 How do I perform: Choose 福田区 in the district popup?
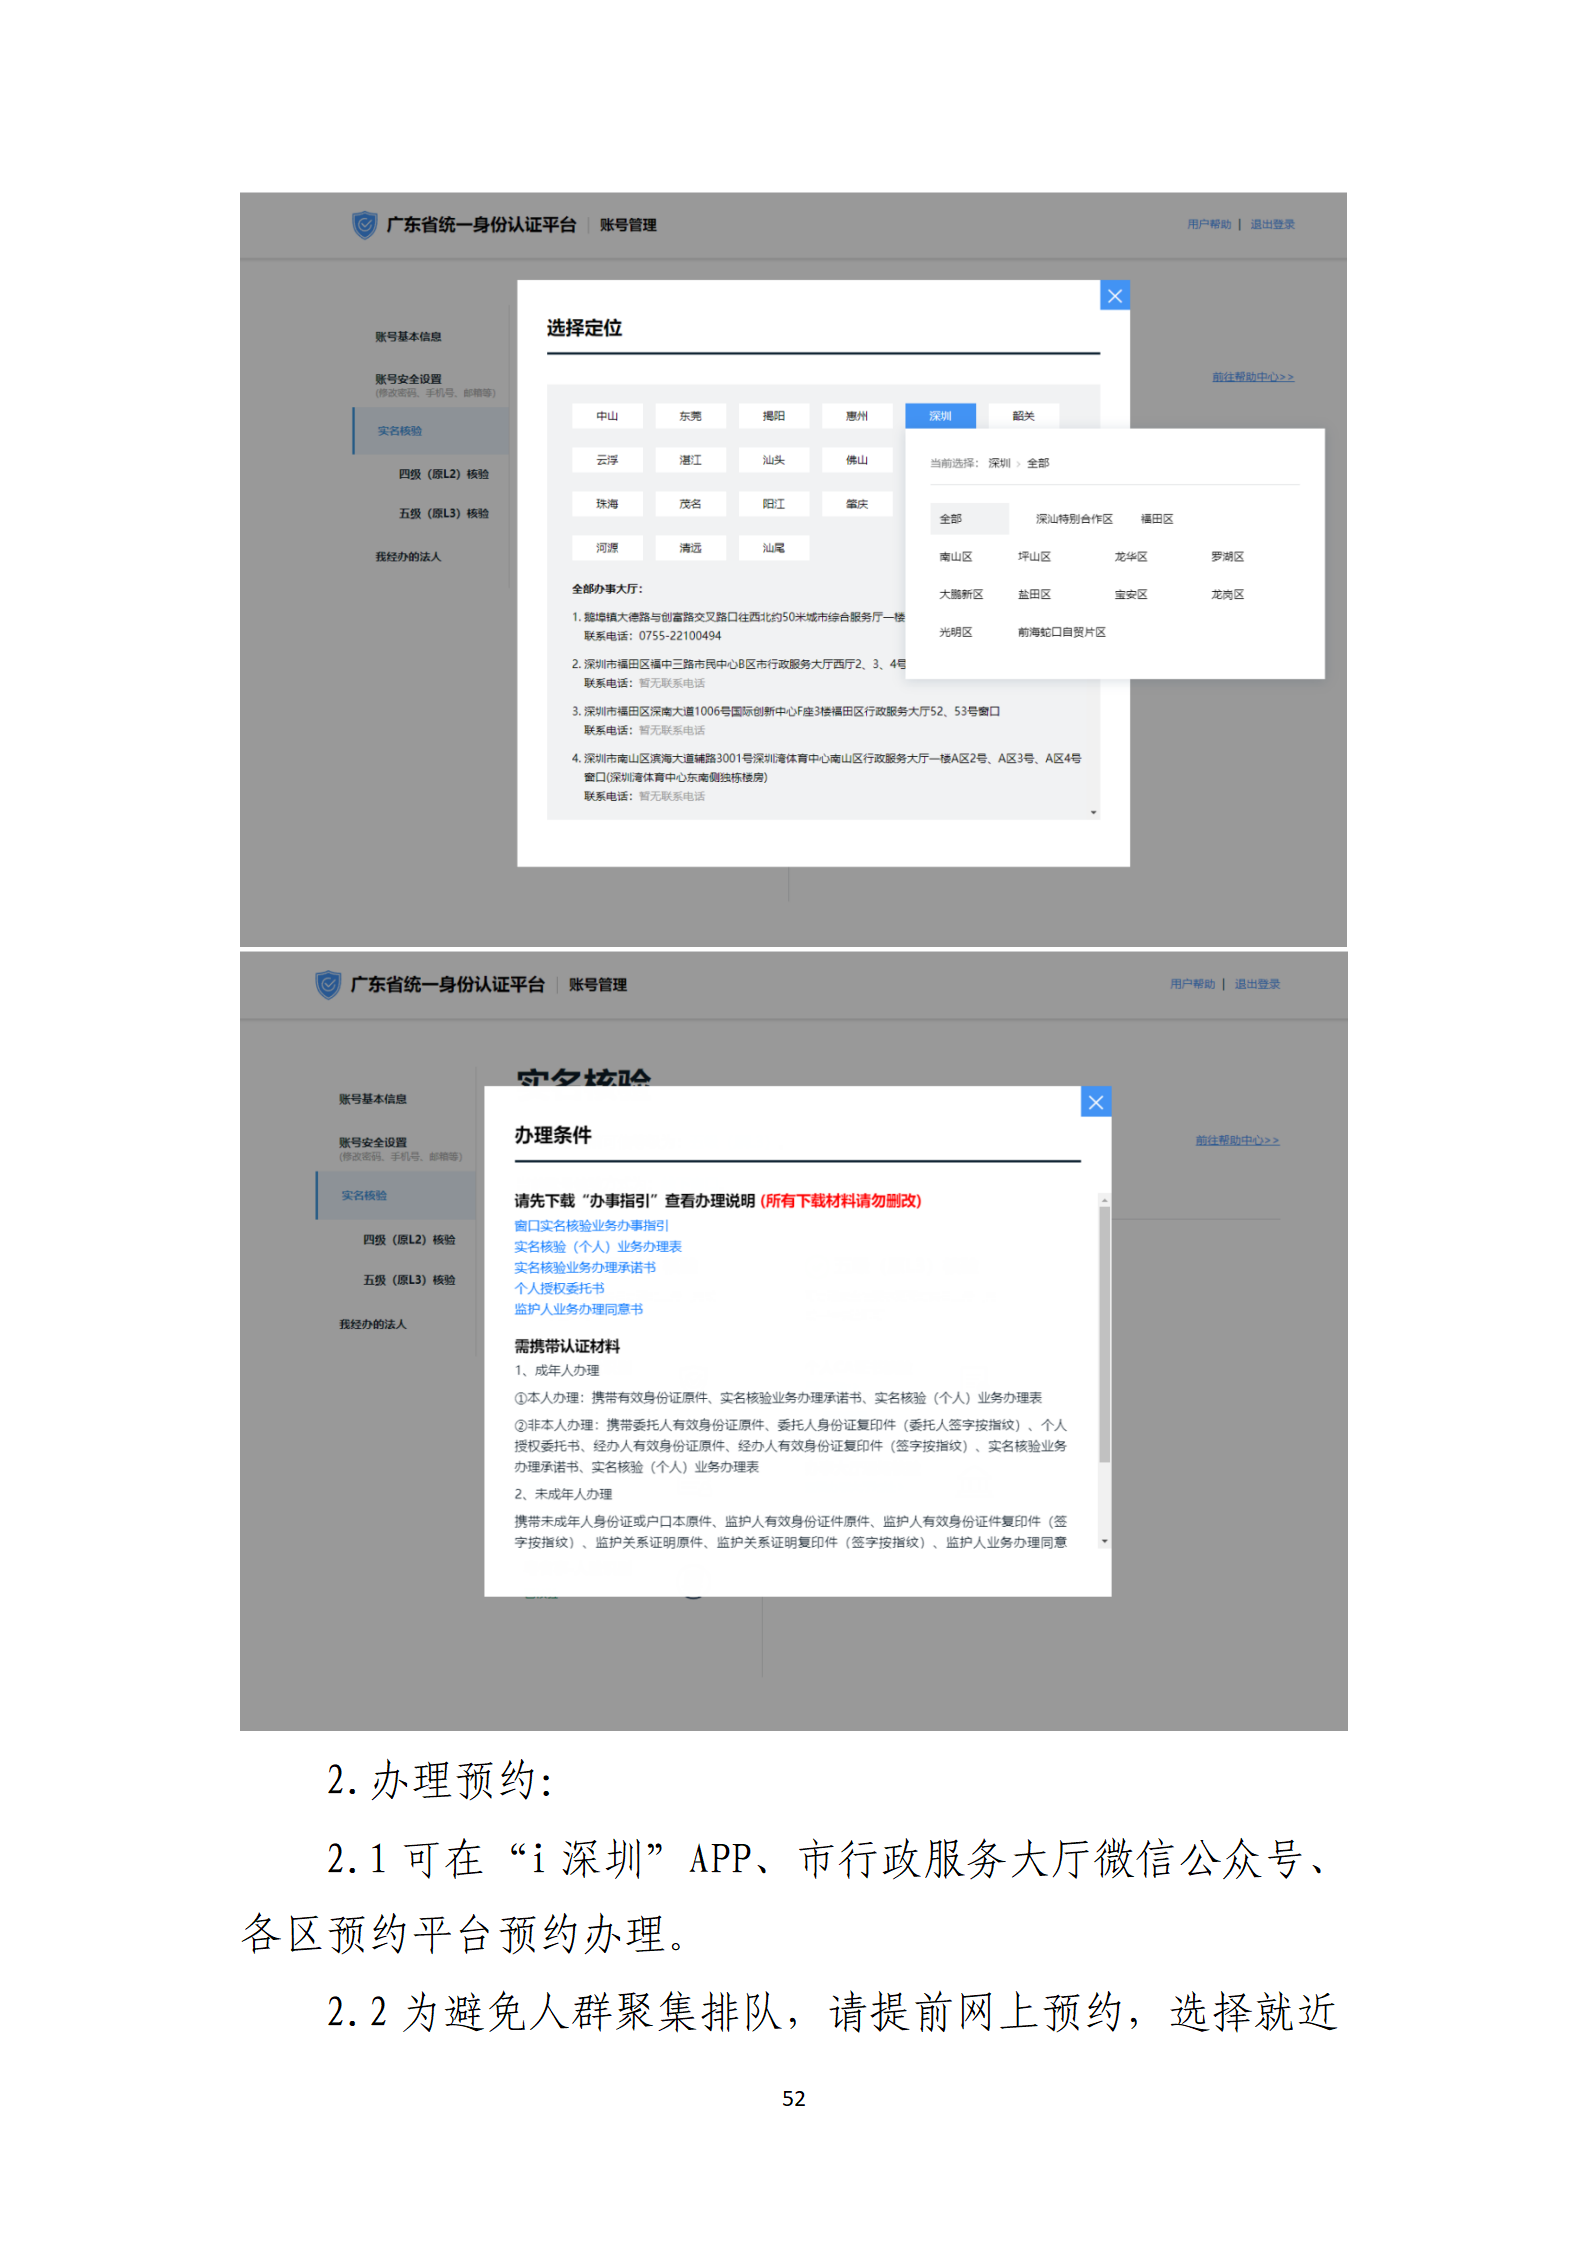[x=1157, y=519]
